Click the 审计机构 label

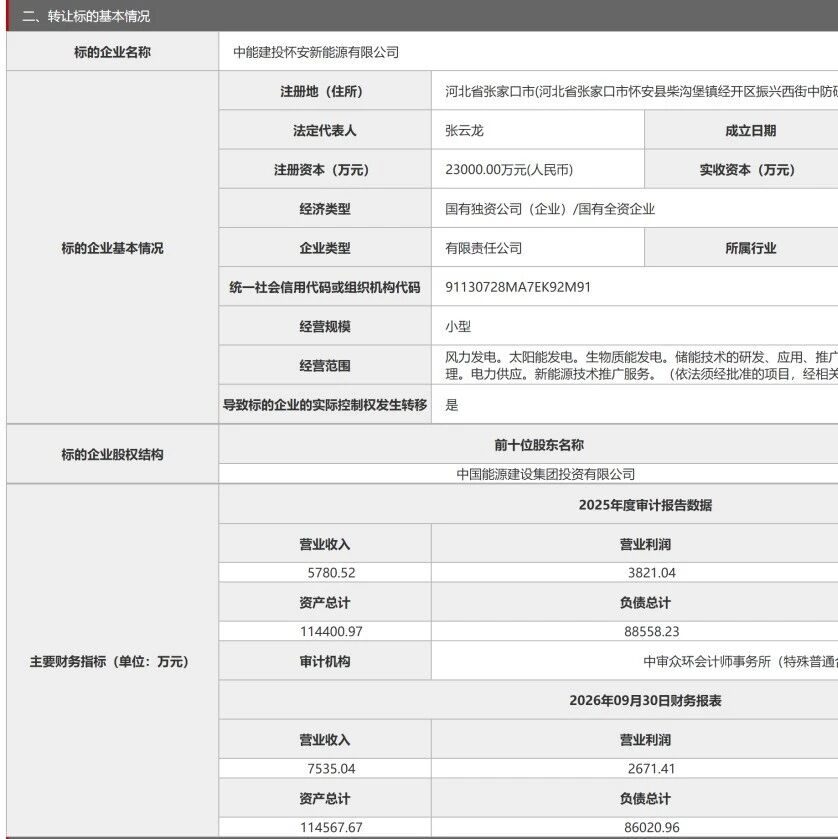[x=325, y=661]
